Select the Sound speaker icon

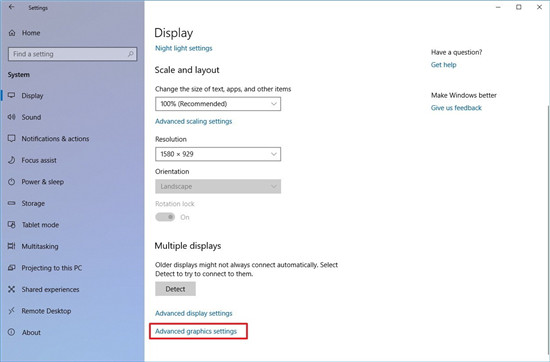click(12, 117)
